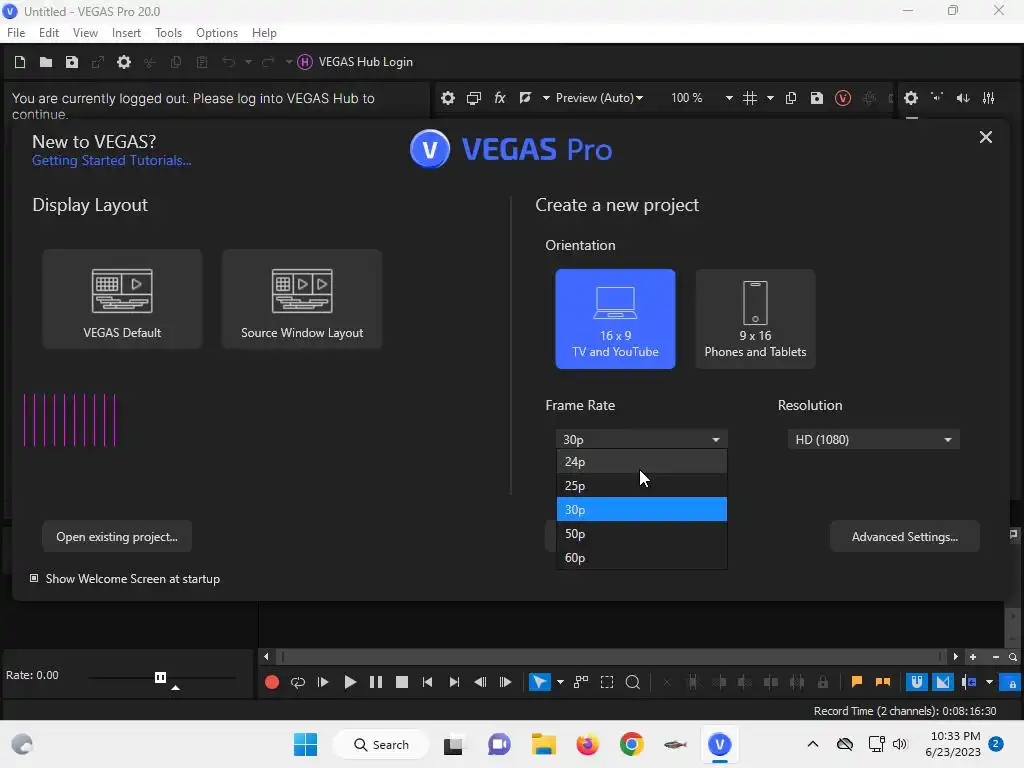This screenshot has width=1024, height=768.
Task: Save a preview snapshot to file
Action: (x=816, y=98)
